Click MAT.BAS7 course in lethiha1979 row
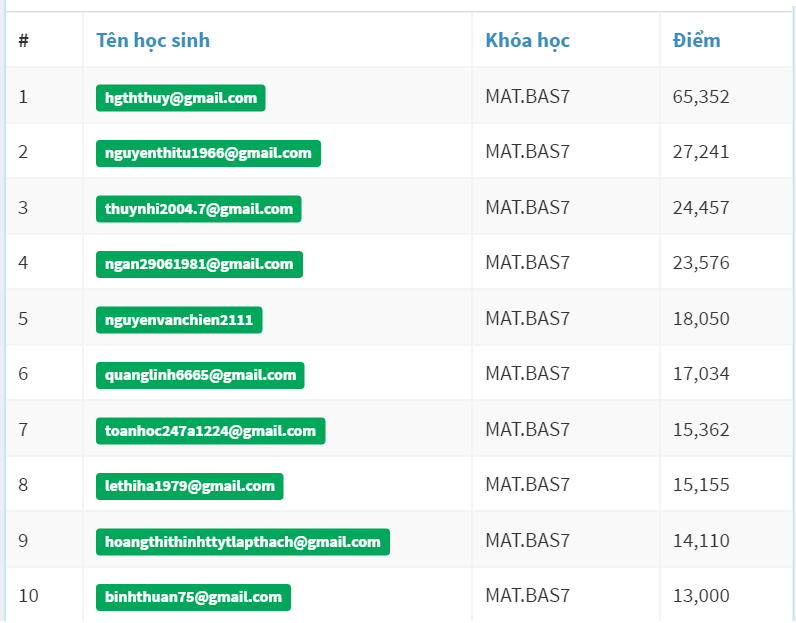This screenshot has width=796, height=623. (527, 484)
